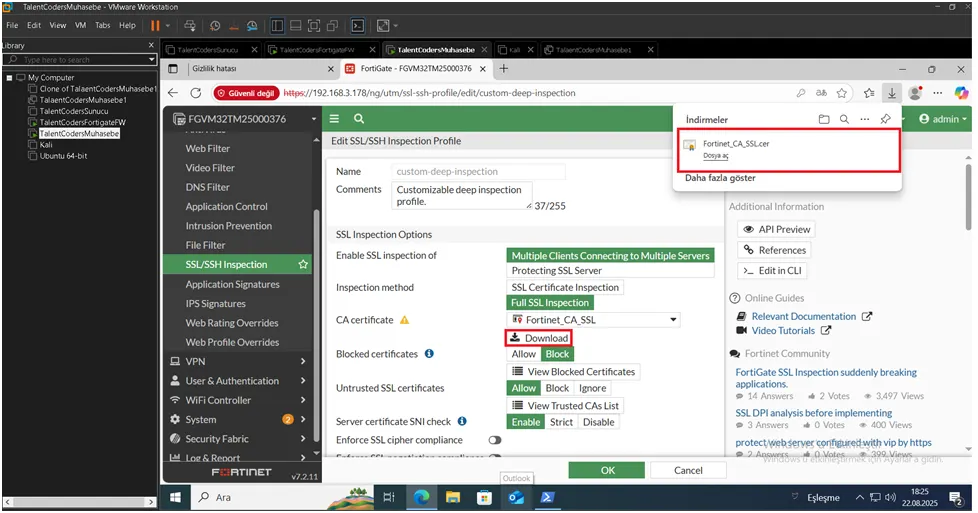The height and width of the screenshot is (513, 978).
Task: Set SNI check to Strict
Action: (x=561, y=423)
